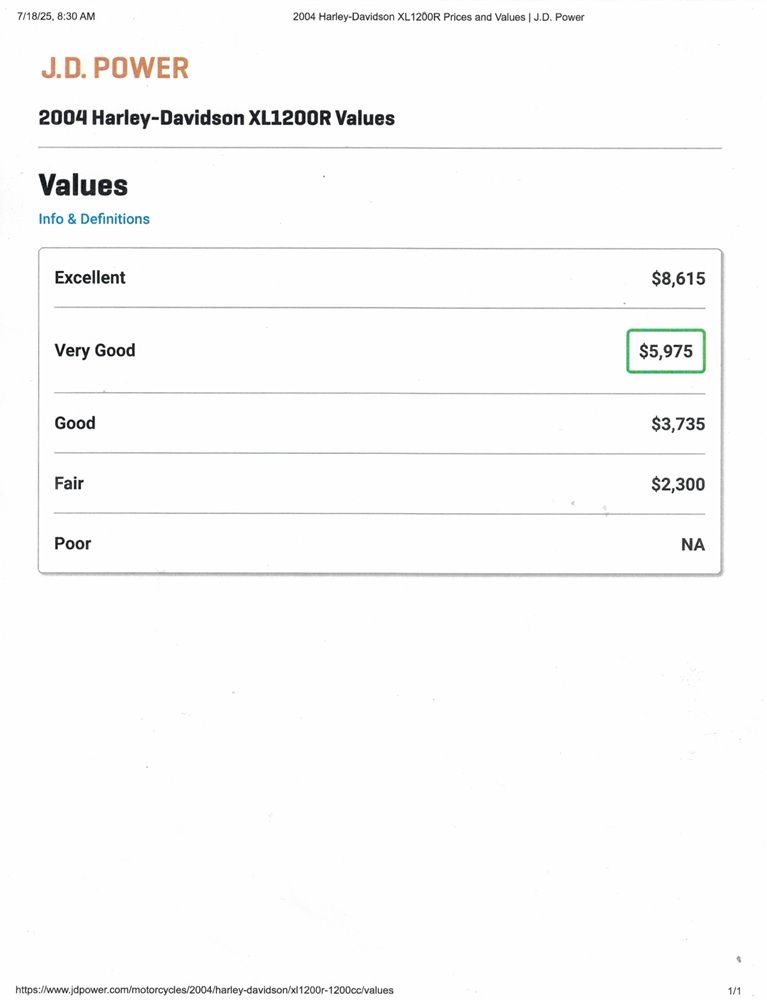This screenshot has width=767, height=1000.
Task: Click the 1/1 page number indicator
Action: coord(734,990)
